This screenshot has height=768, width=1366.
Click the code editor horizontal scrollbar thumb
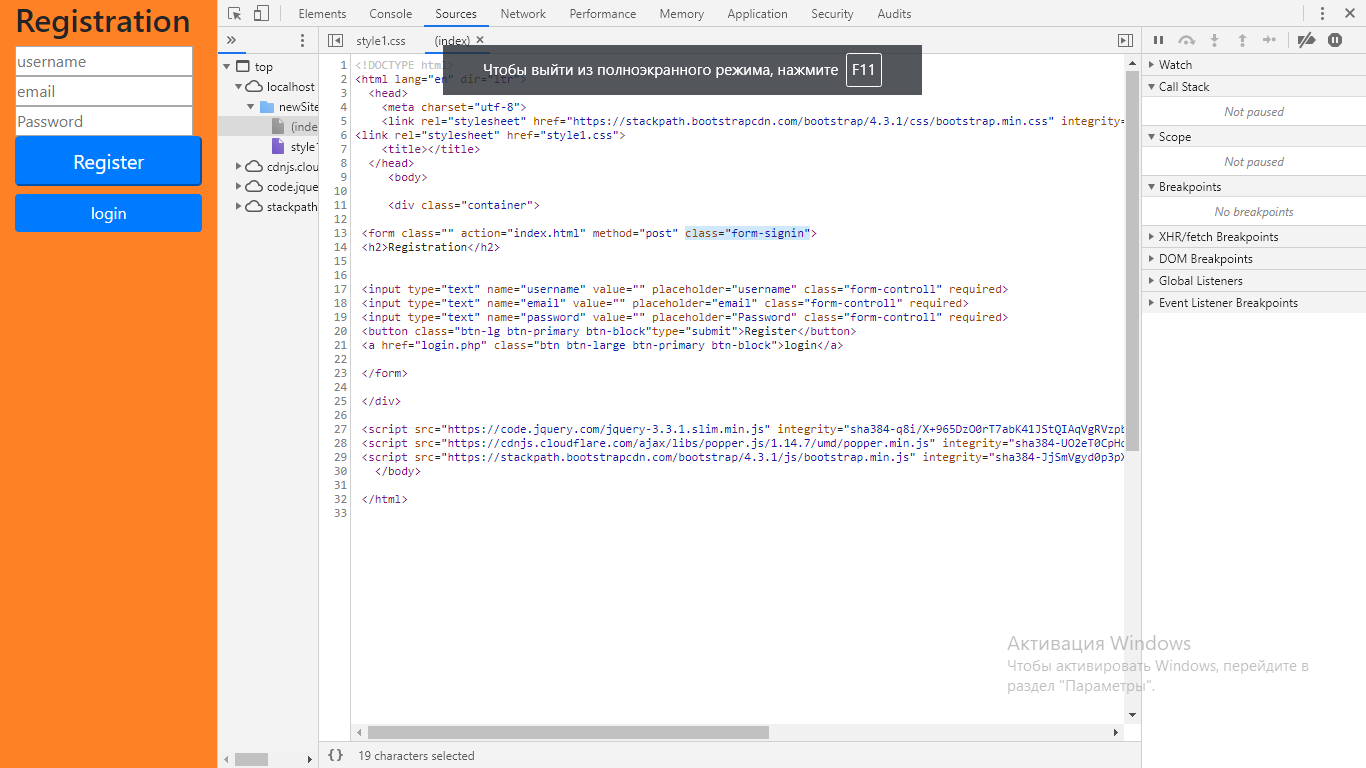point(568,732)
